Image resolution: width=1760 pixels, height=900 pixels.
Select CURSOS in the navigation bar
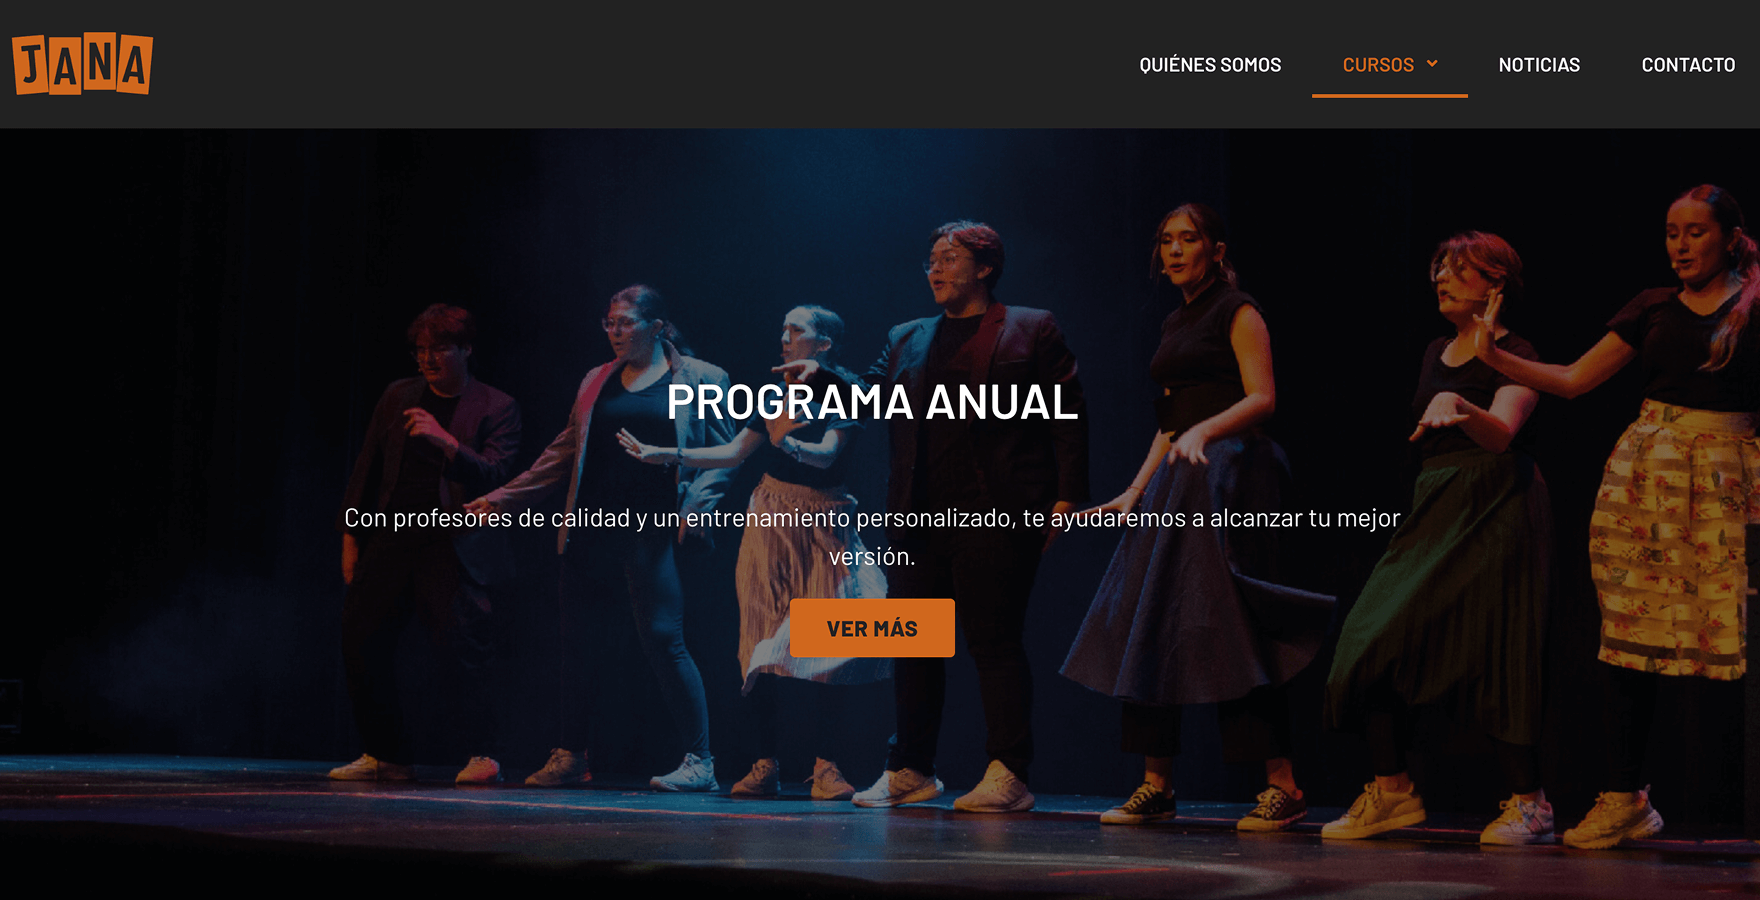pos(1378,65)
